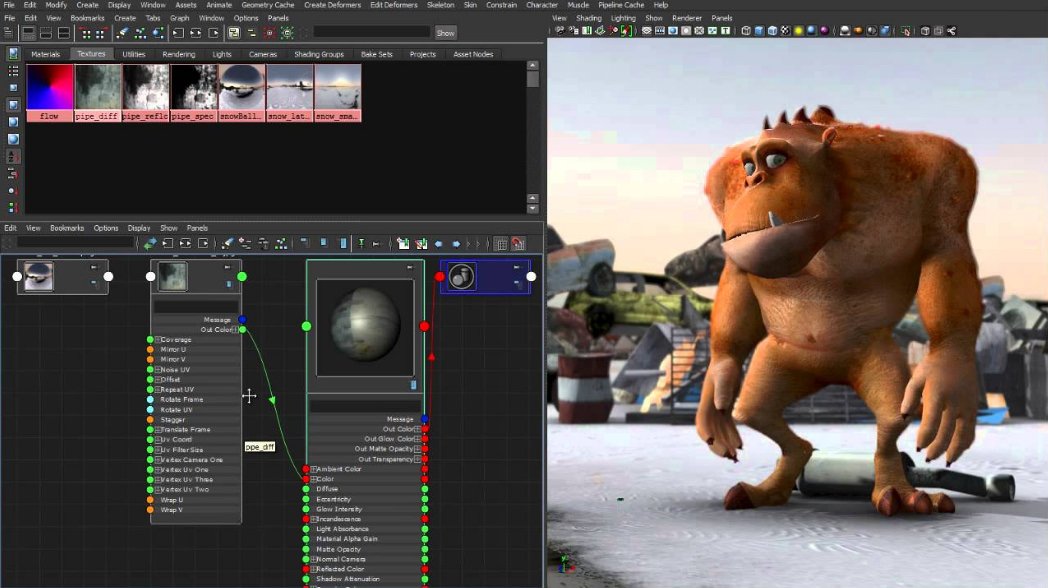Click select camera icon in viewport toolbar
The width and height of the screenshot is (1048, 588).
560,31
